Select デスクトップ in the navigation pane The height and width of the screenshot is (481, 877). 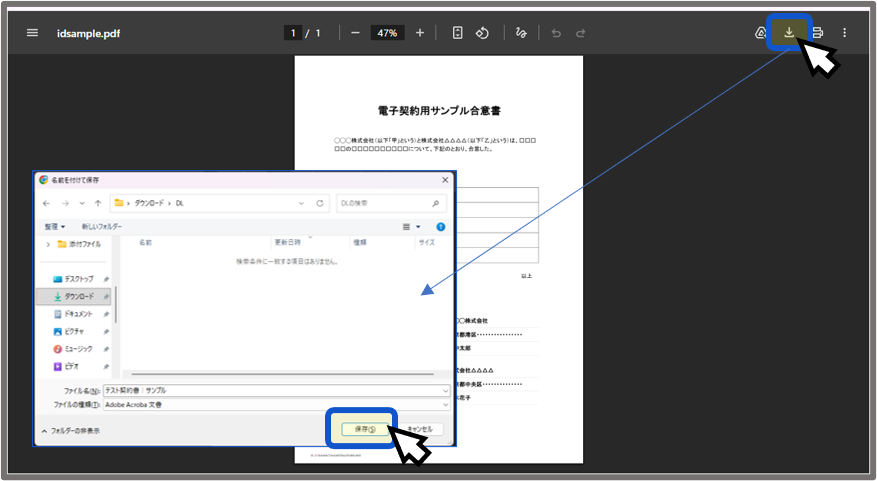click(78, 279)
